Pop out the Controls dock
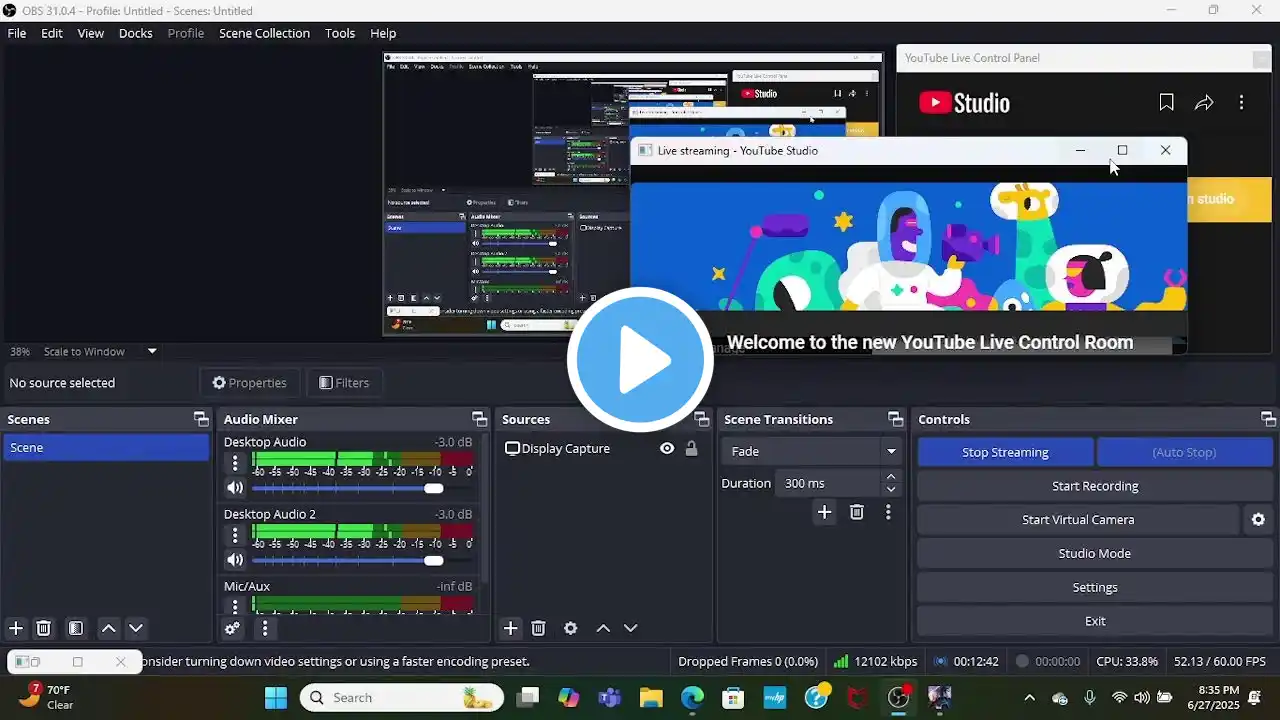1280x720 pixels. pos(1268,419)
